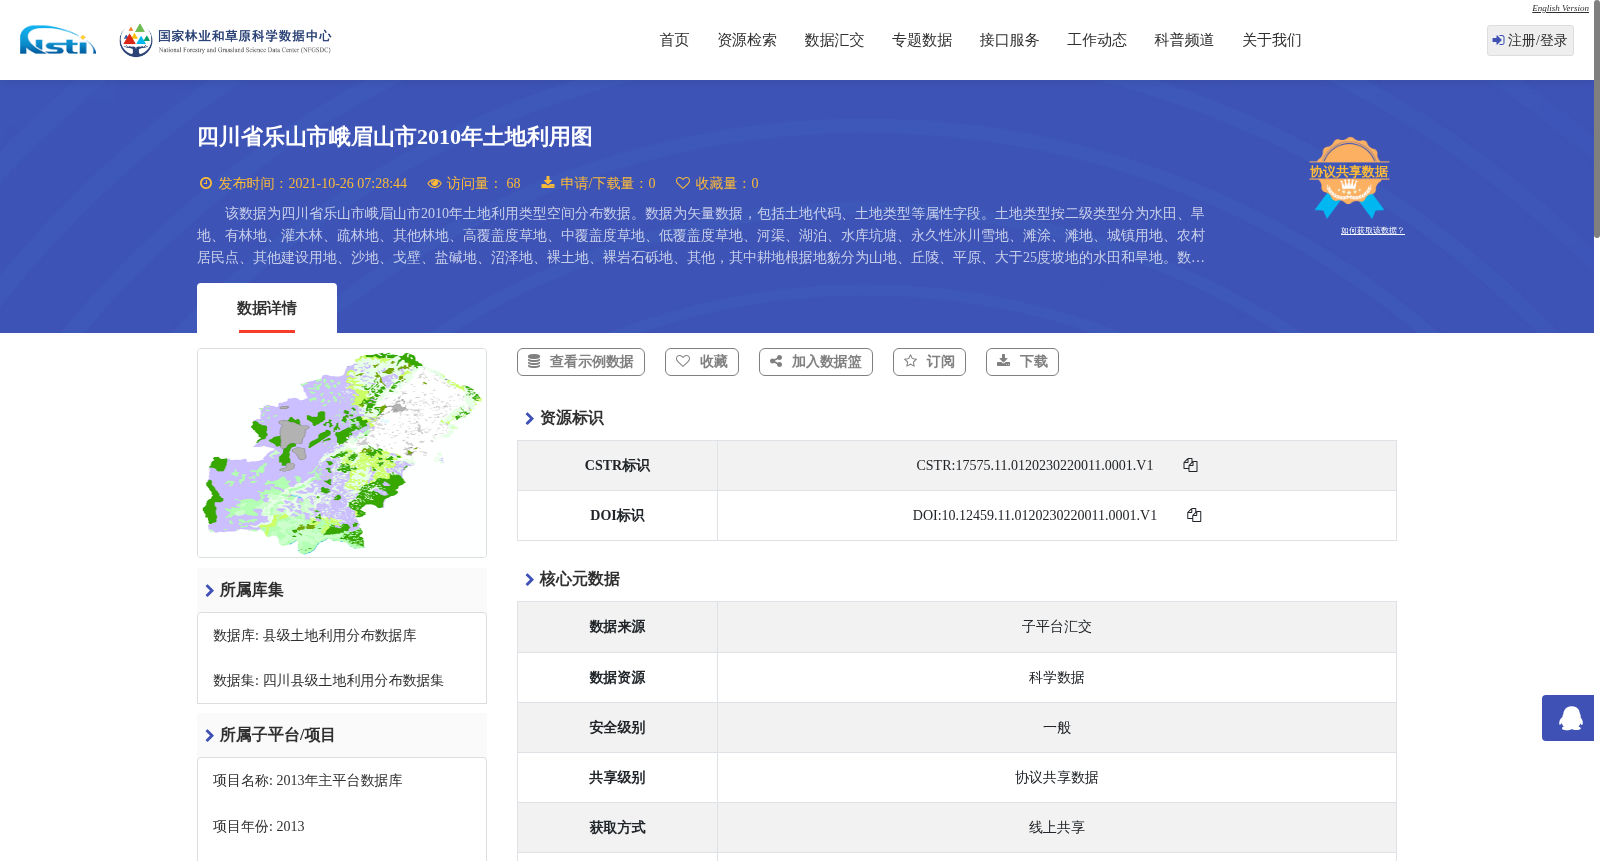This screenshot has width=1600, height=861.
Task: Open the 资源检索 menu
Action: point(747,40)
